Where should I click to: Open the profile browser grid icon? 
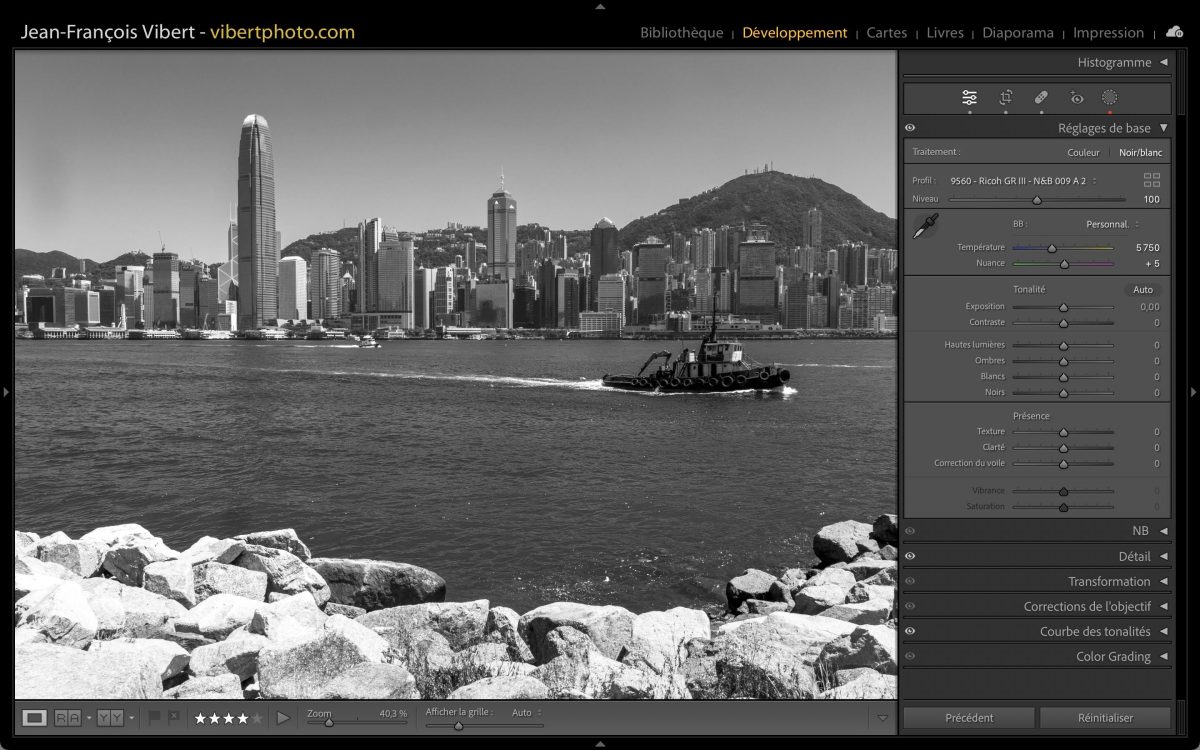coord(1151,180)
